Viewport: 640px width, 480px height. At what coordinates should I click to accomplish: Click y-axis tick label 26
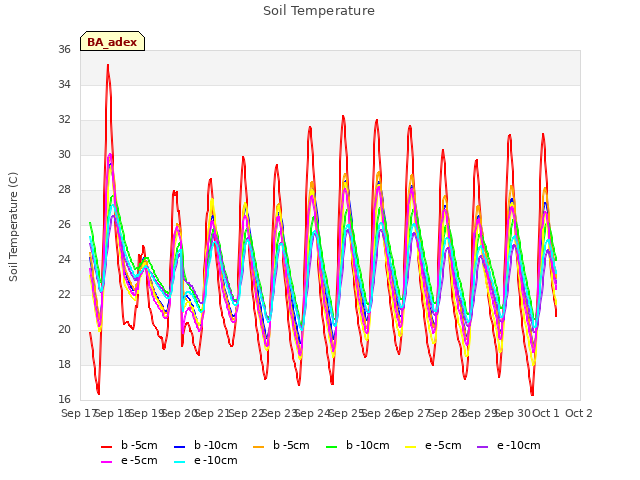pyautogui.click(x=64, y=224)
